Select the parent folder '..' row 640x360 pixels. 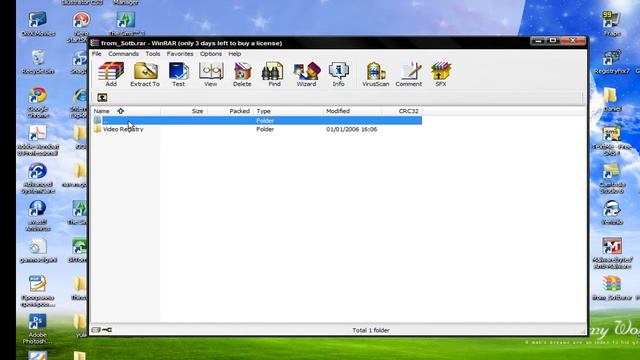pyautogui.click(x=257, y=120)
